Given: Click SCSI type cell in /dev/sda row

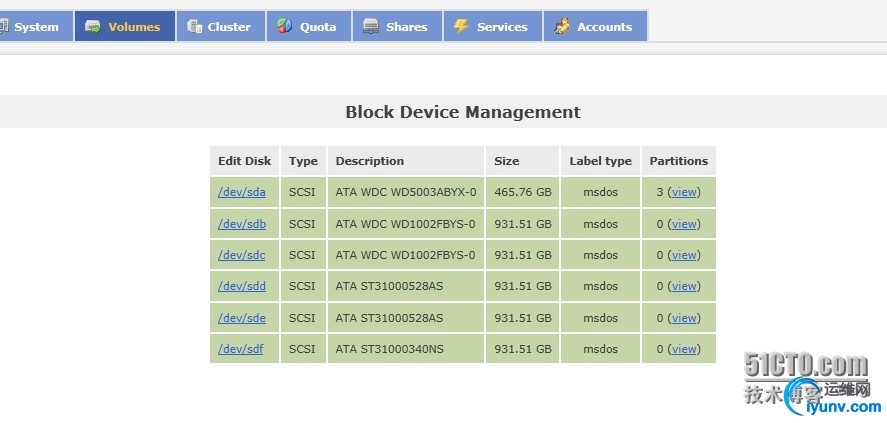Looking at the screenshot, I should [x=302, y=192].
